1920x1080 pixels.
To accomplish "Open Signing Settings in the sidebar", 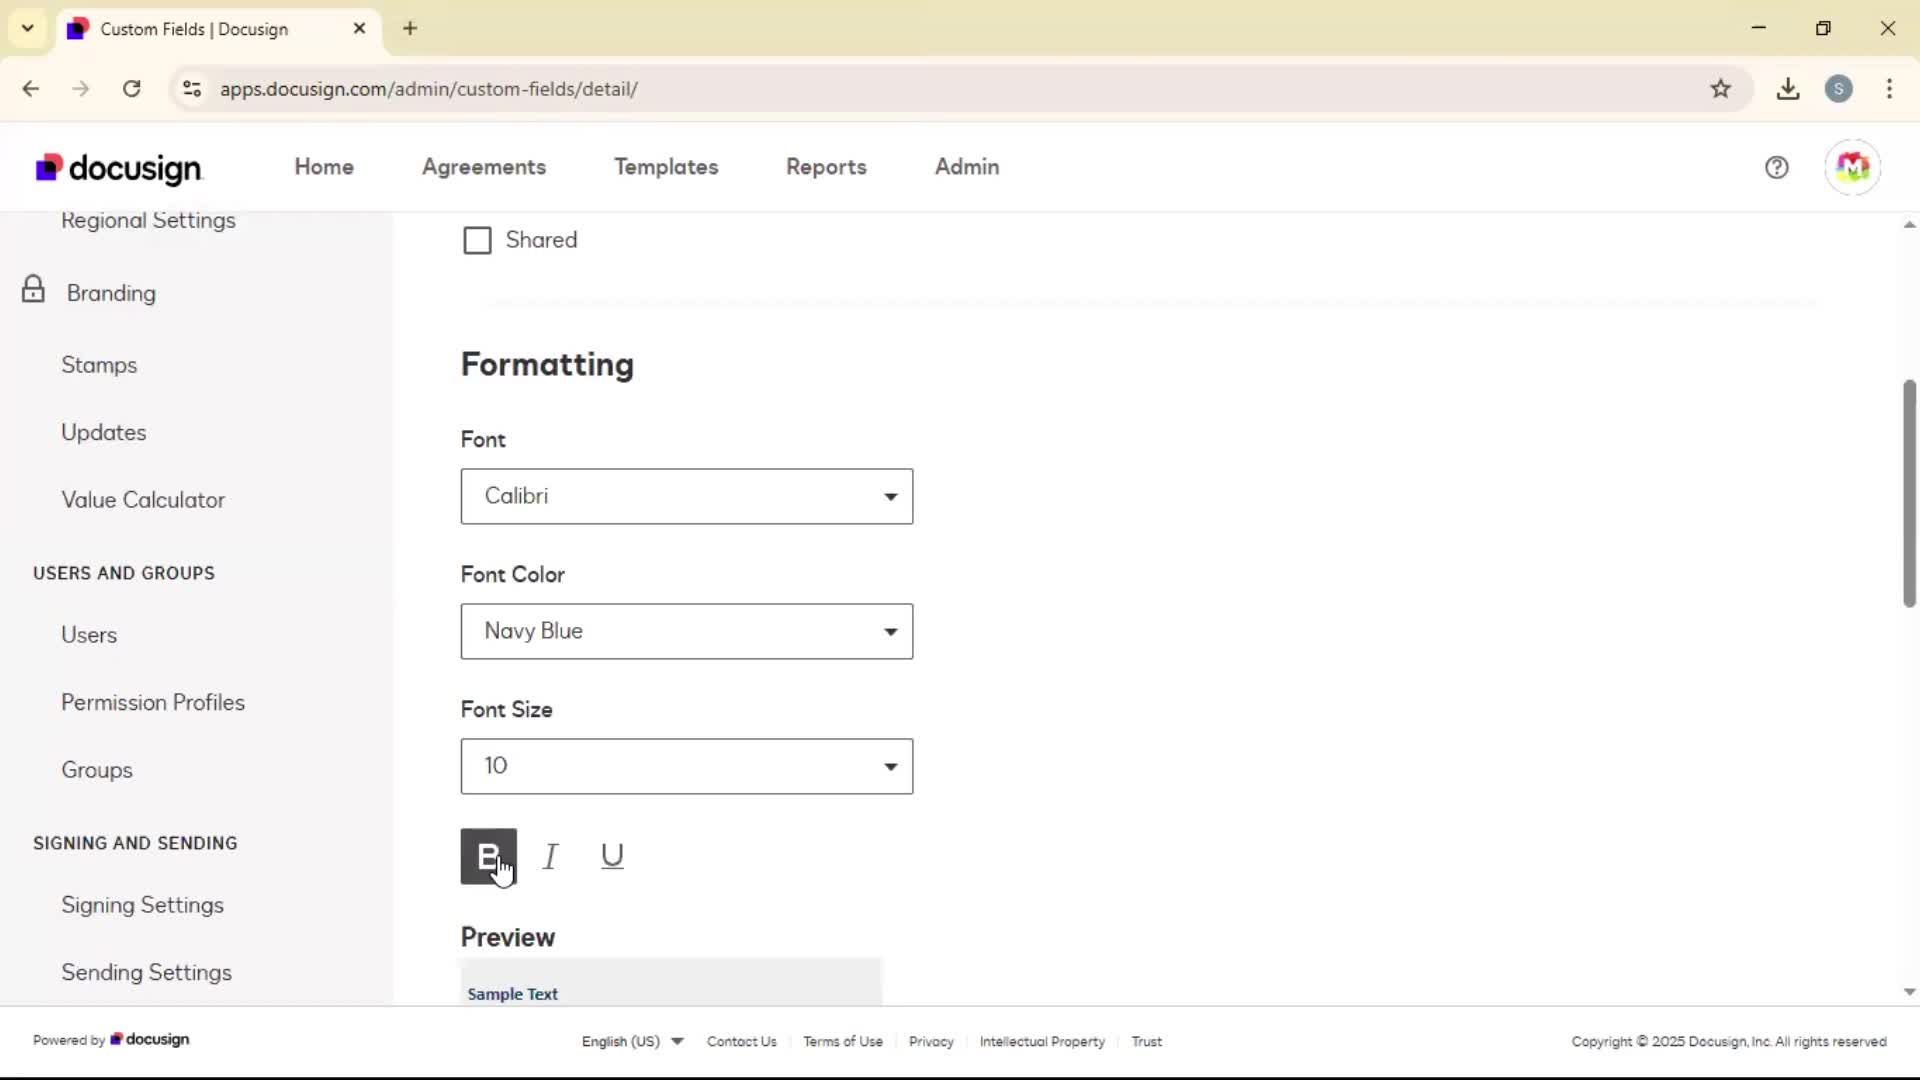I will pyautogui.click(x=142, y=905).
